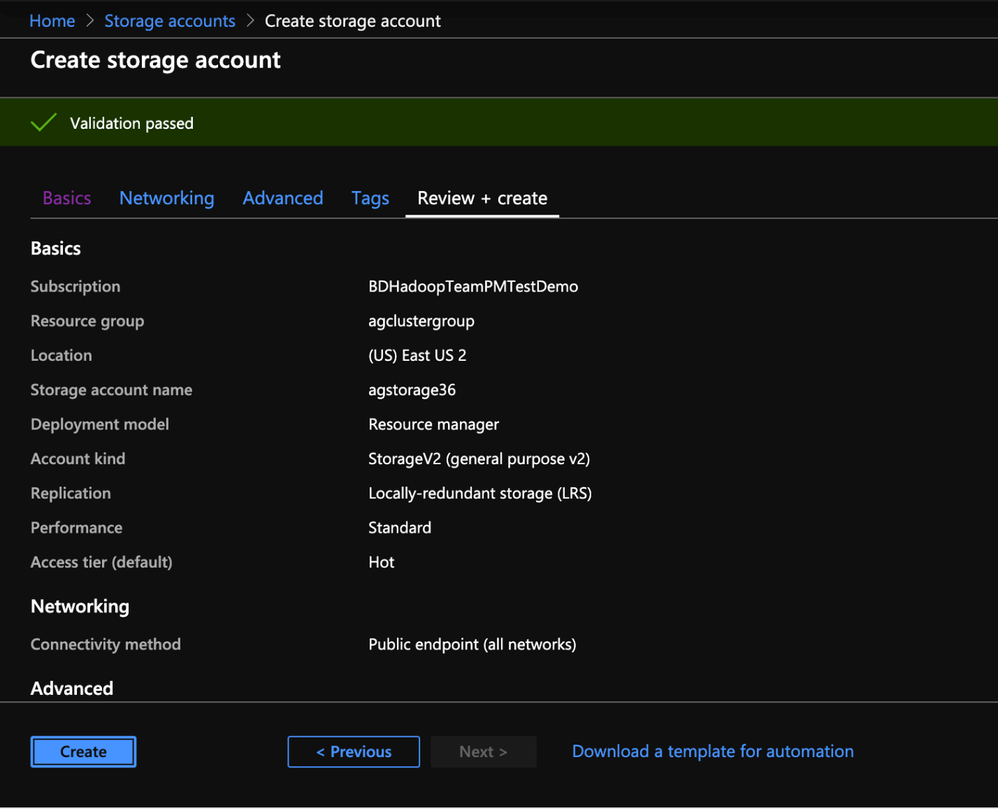Click the Advanced section heading at bottom
The image size is (998, 809).
pyautogui.click(x=72, y=688)
